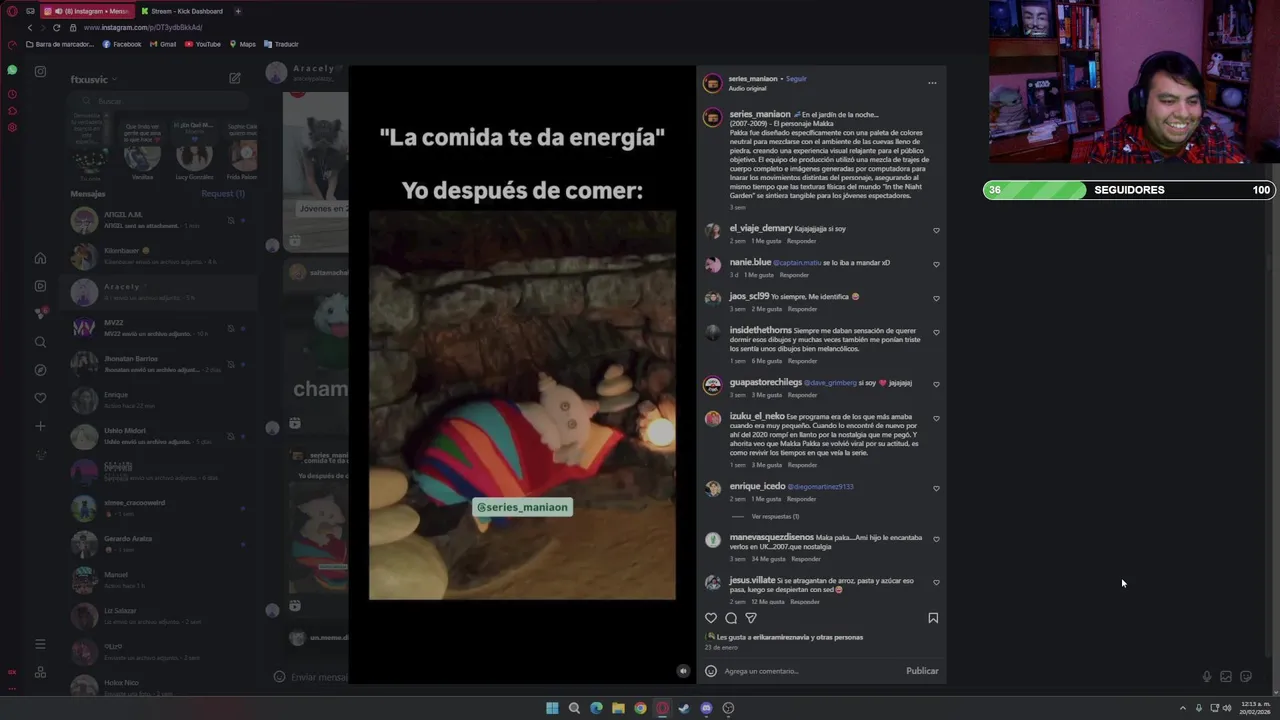Open series_maniaon profile from post header
This screenshot has width=1280, height=720.
click(x=753, y=78)
